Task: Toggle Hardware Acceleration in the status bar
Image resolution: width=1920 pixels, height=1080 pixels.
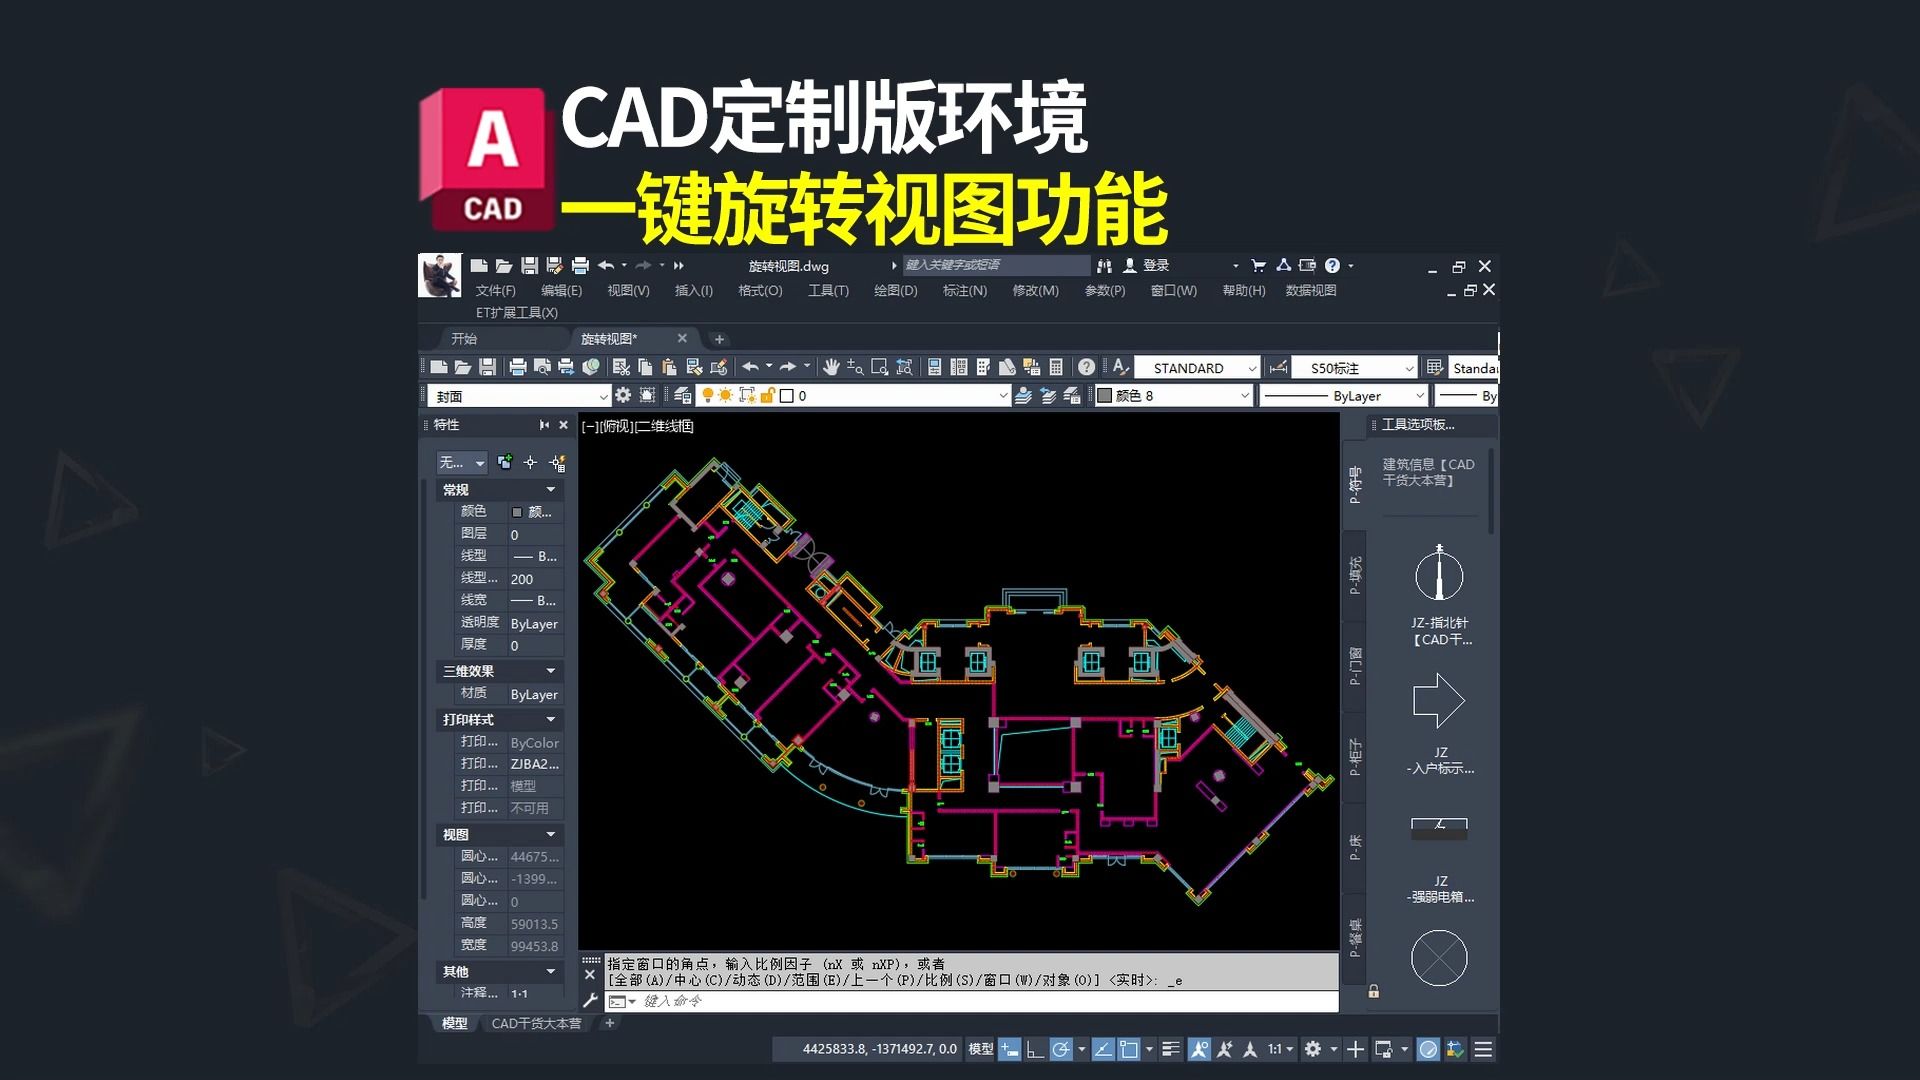Action: pyautogui.click(x=1428, y=1049)
